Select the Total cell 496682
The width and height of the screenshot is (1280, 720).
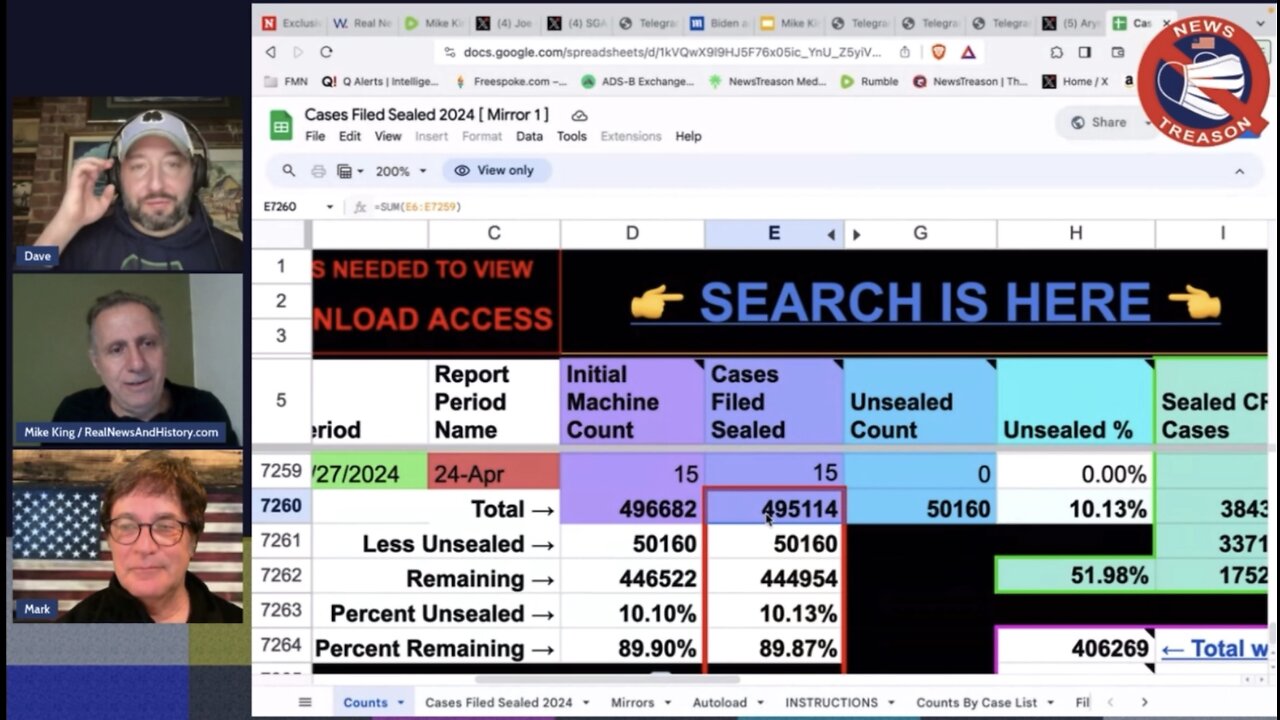tap(632, 508)
